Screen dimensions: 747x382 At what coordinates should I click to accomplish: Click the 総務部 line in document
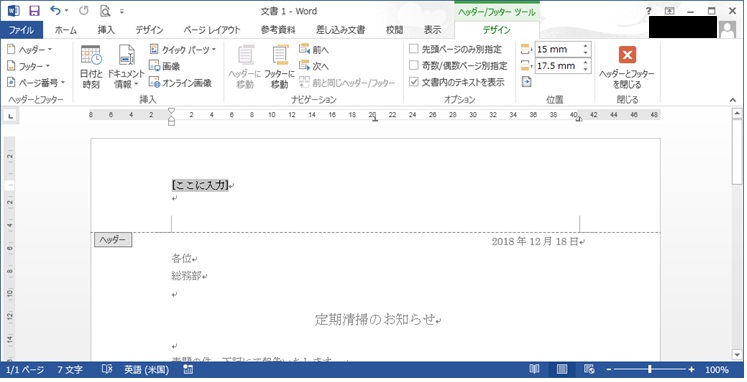coord(186,275)
